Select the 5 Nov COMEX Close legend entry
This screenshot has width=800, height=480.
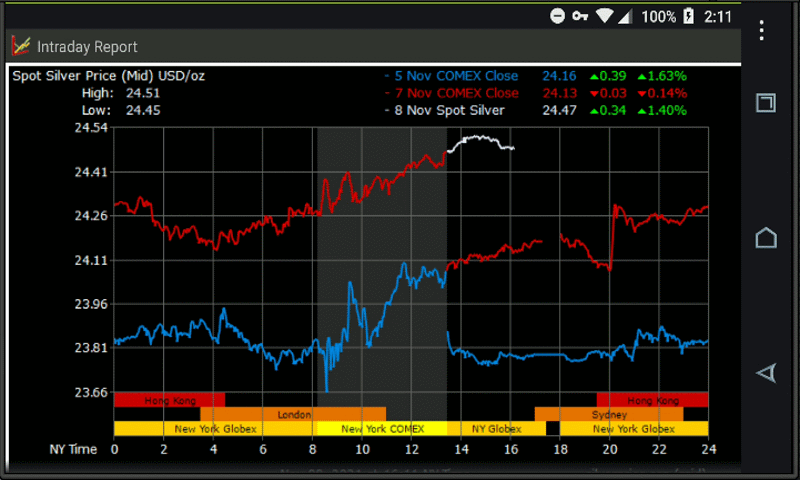[456, 76]
